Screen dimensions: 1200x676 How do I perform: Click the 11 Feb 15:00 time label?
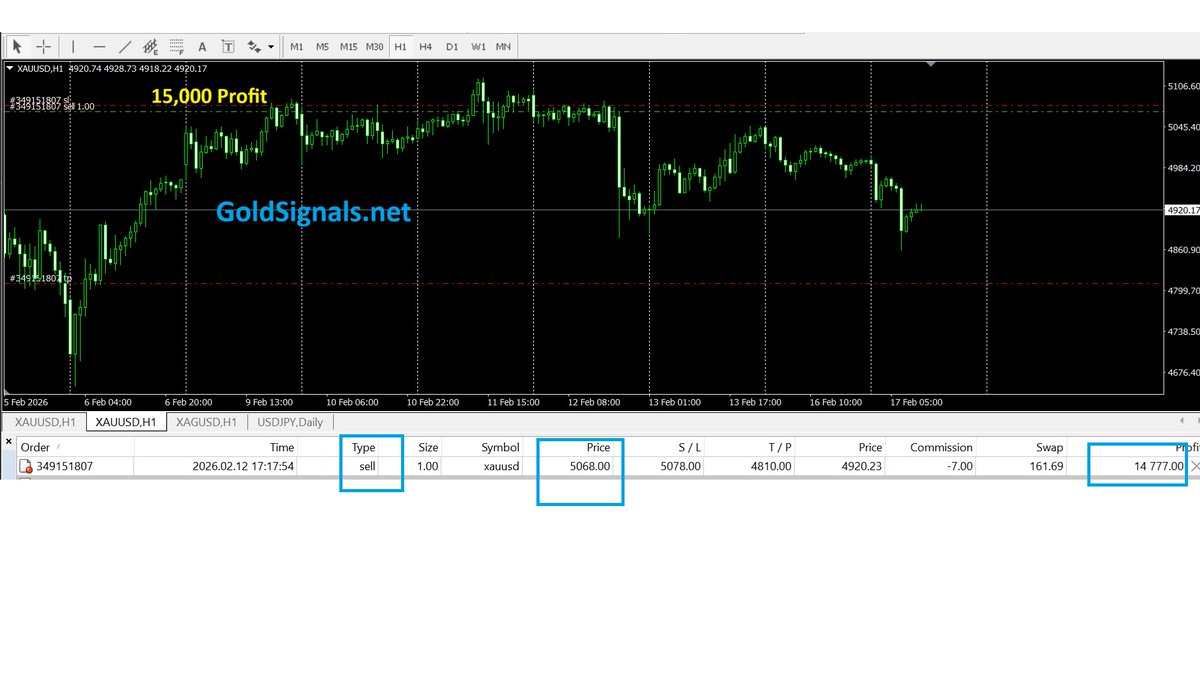pyautogui.click(x=513, y=402)
